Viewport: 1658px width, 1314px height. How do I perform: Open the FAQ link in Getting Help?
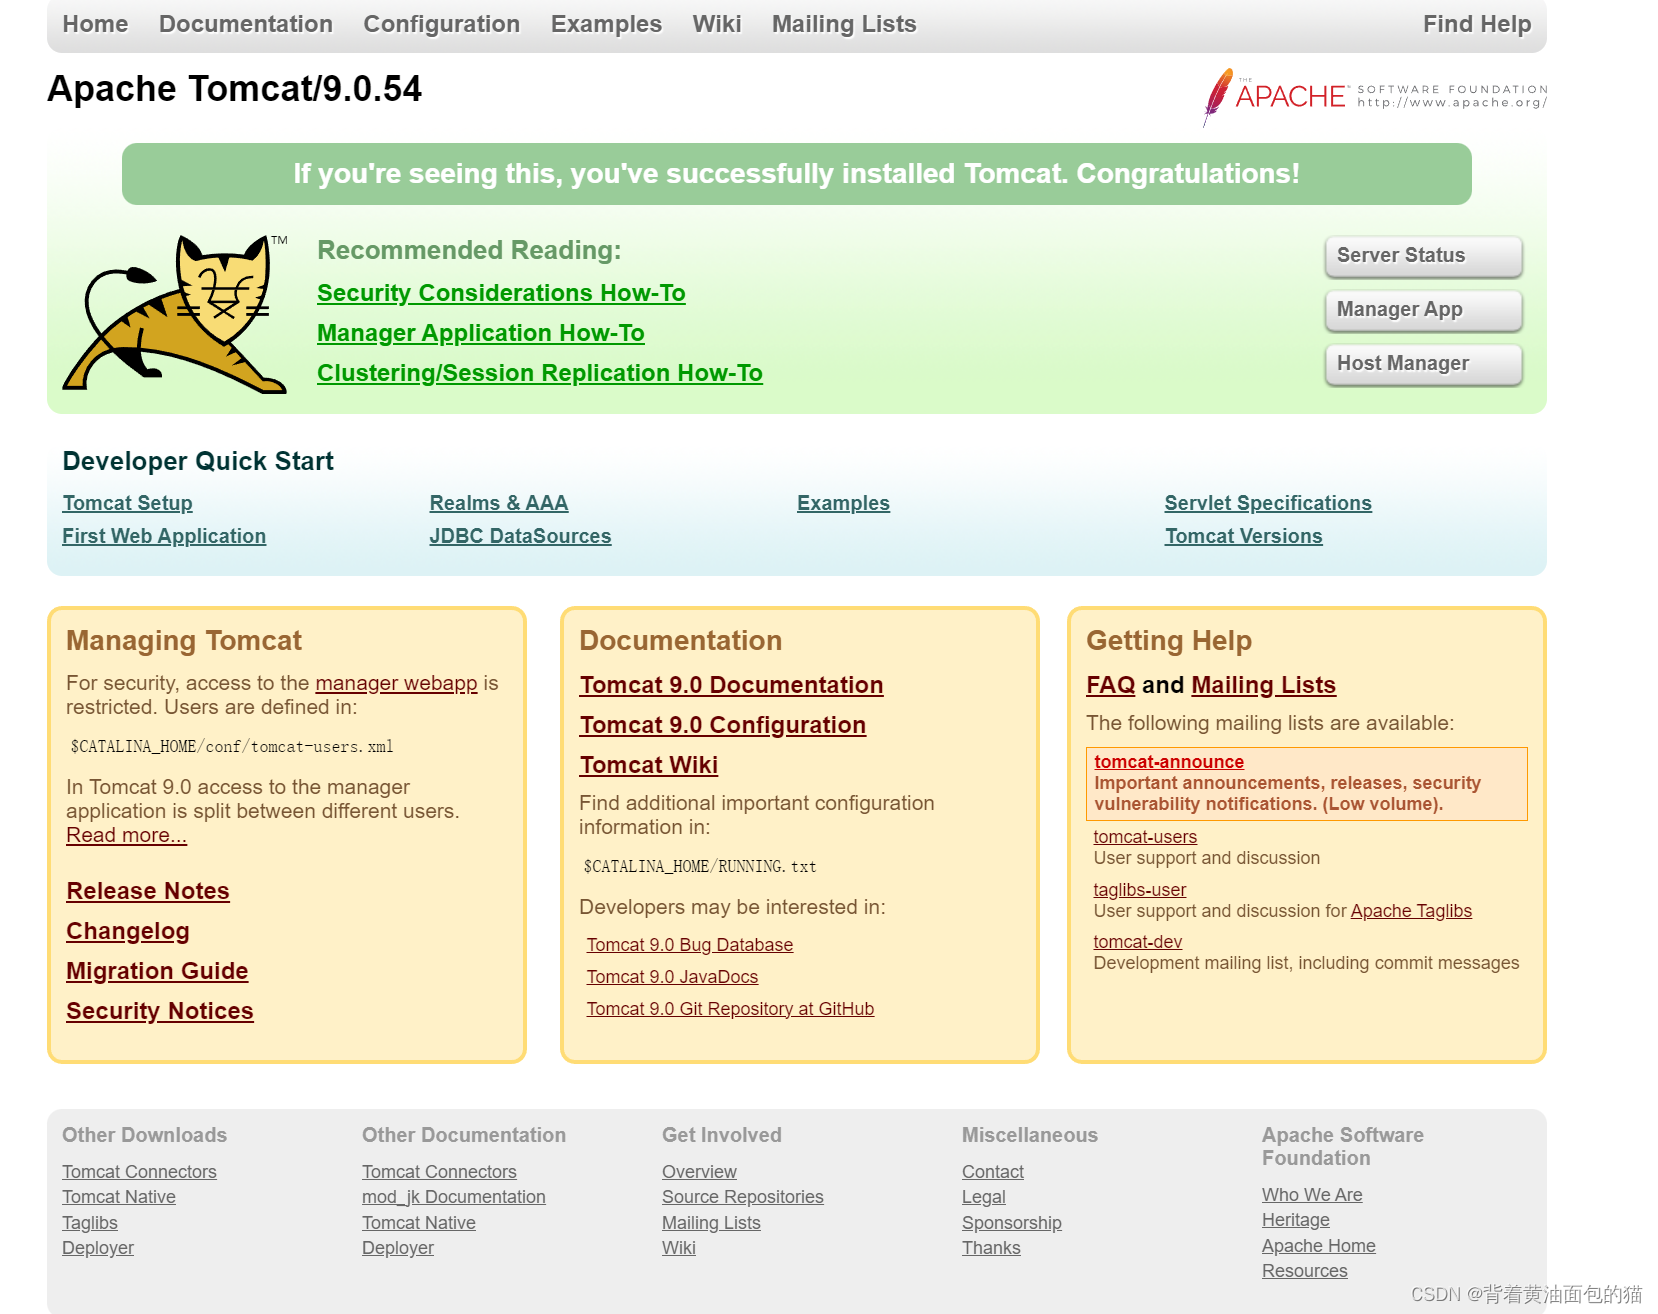click(x=1111, y=685)
